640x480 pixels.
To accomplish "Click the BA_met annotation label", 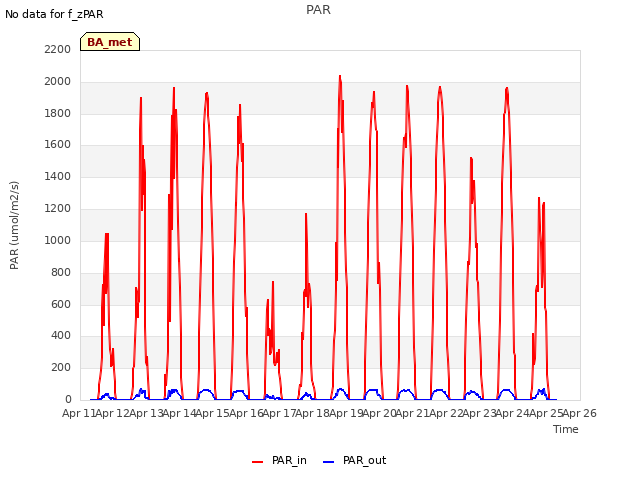I will 110,42.
